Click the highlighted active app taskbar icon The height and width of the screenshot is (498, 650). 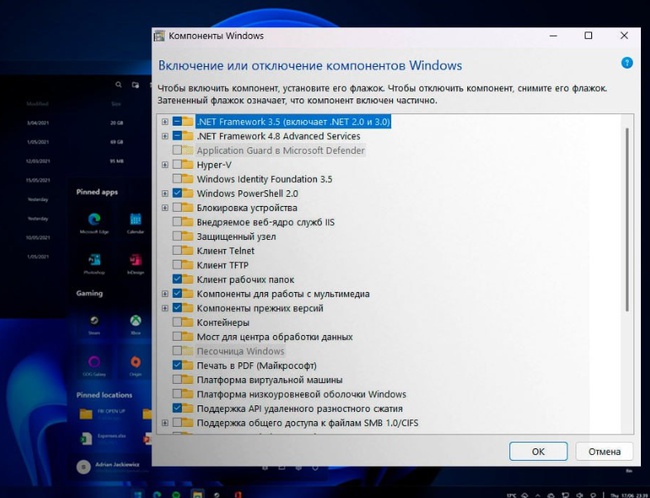pos(197,494)
